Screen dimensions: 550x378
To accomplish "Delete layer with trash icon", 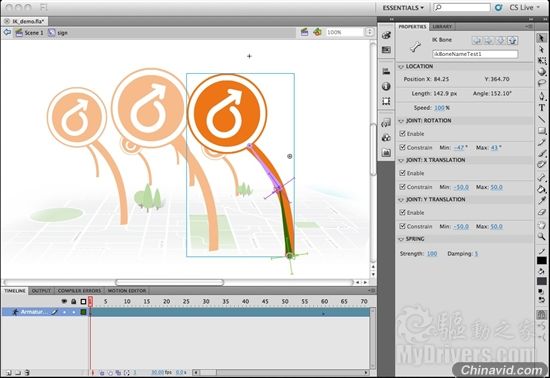I will [27, 373].
